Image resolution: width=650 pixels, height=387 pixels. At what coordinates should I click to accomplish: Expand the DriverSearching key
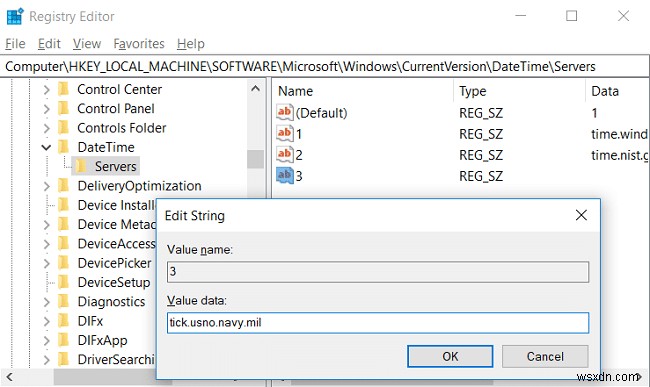click(x=46, y=360)
